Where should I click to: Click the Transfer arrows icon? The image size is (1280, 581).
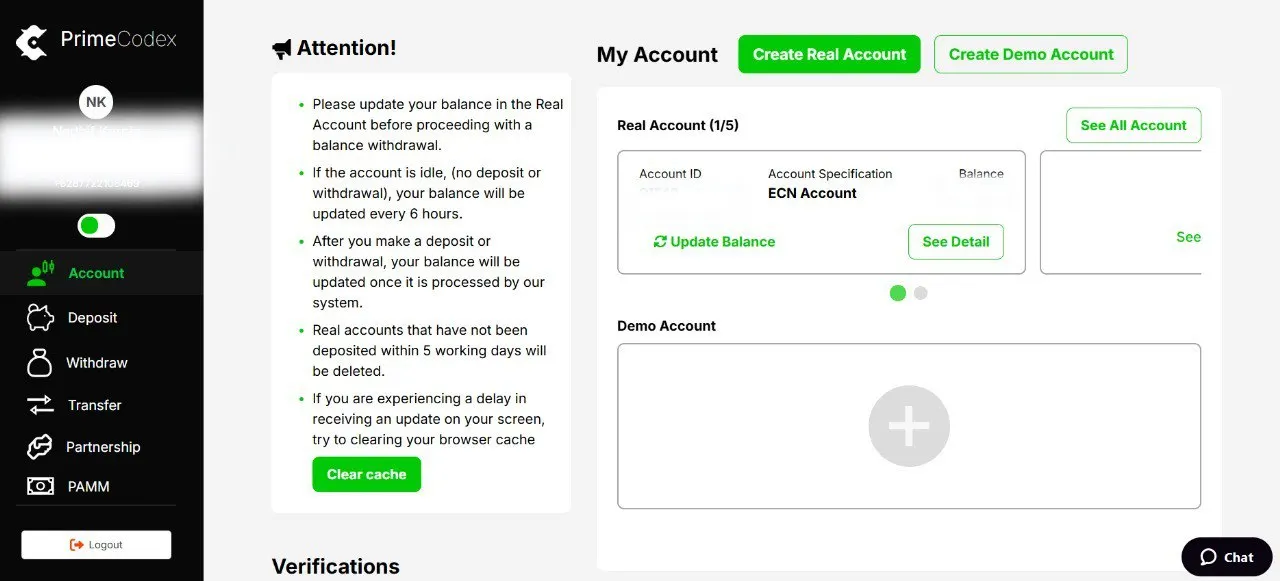(40, 405)
